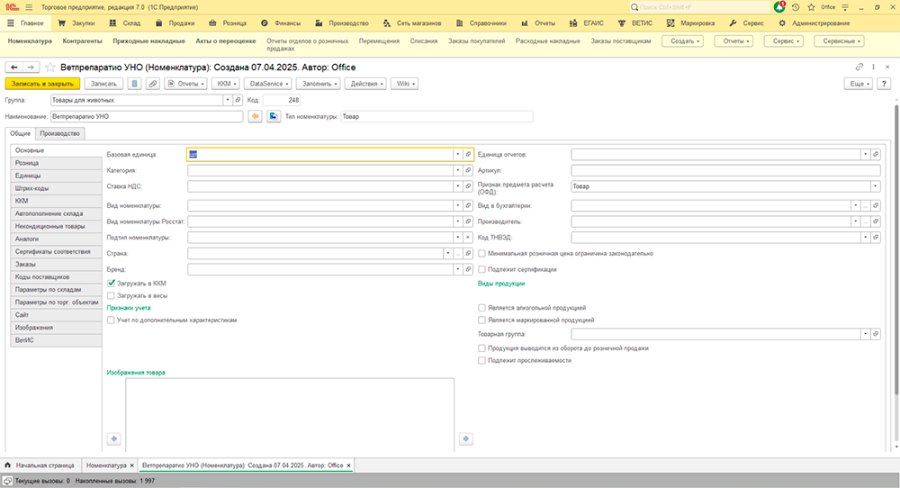Click the paperclip attachments icon

tap(152, 84)
